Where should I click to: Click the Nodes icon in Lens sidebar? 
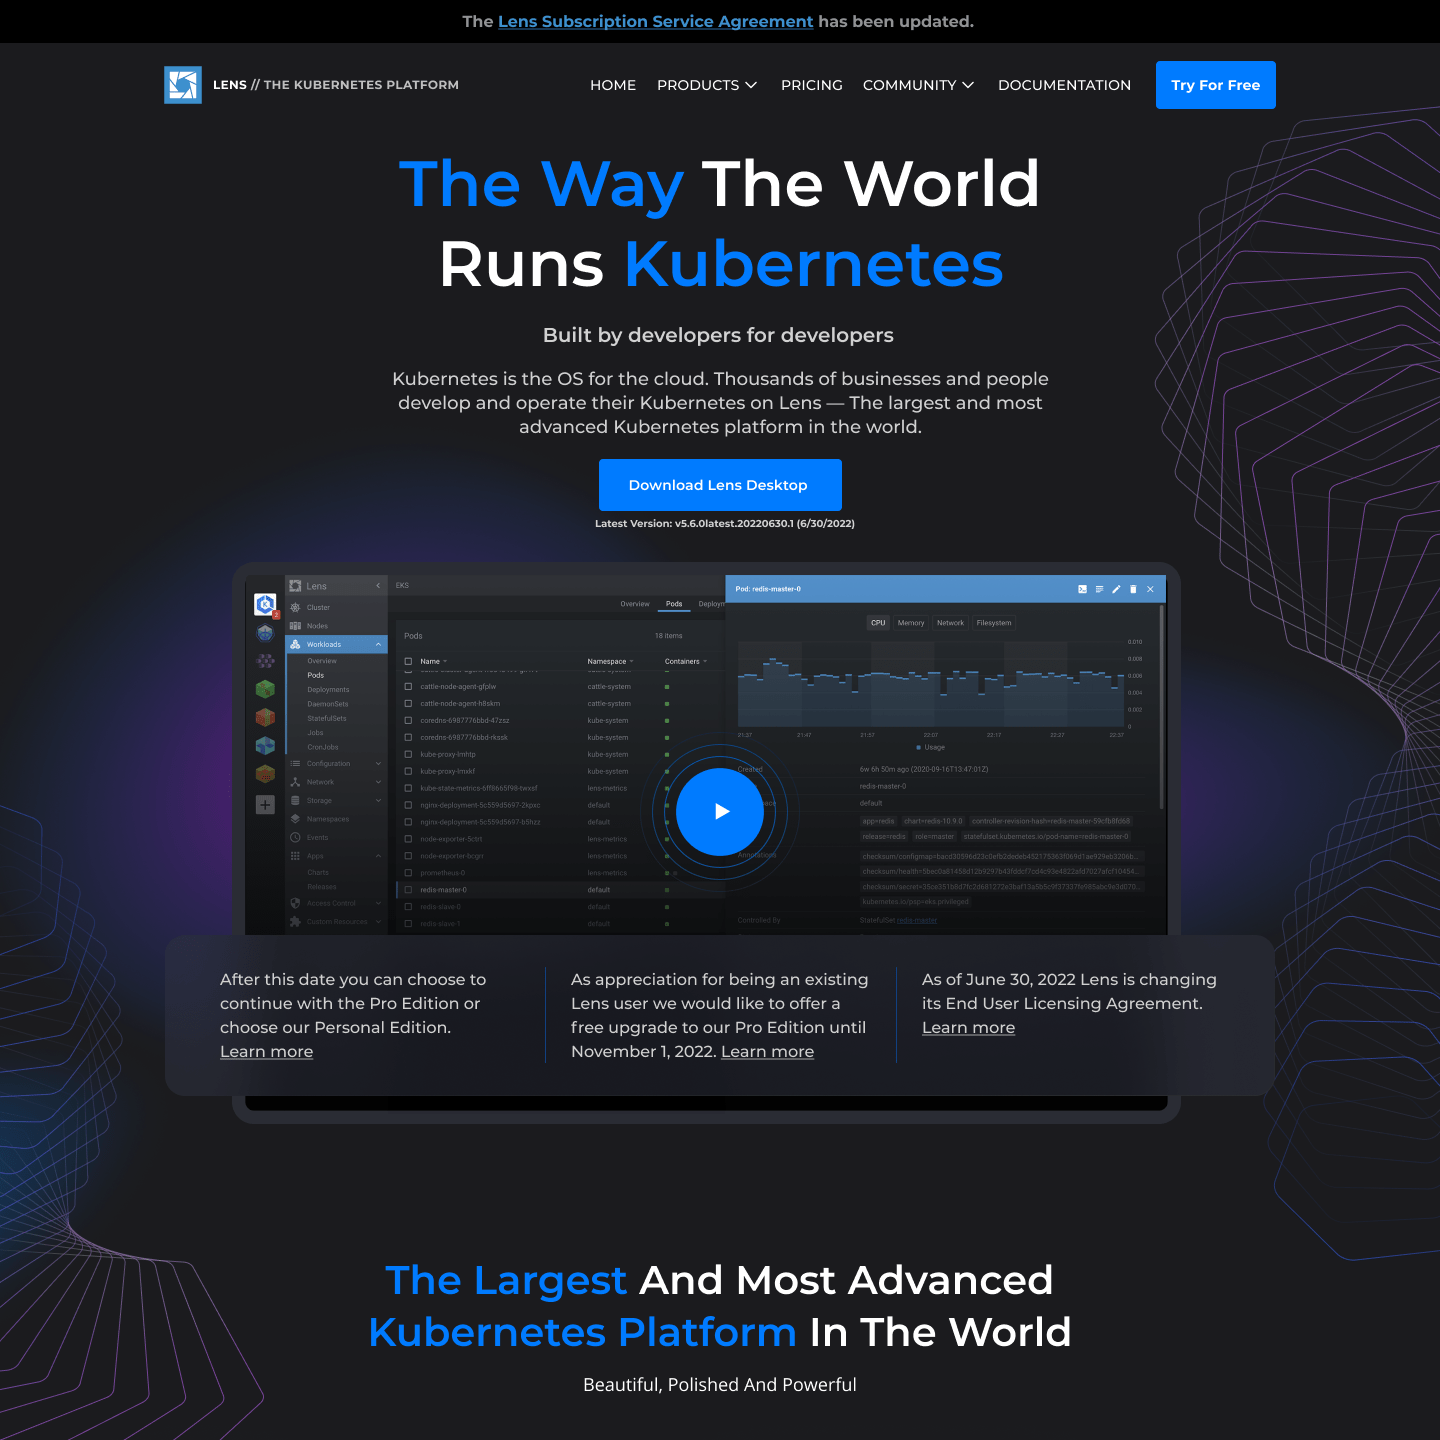click(296, 626)
